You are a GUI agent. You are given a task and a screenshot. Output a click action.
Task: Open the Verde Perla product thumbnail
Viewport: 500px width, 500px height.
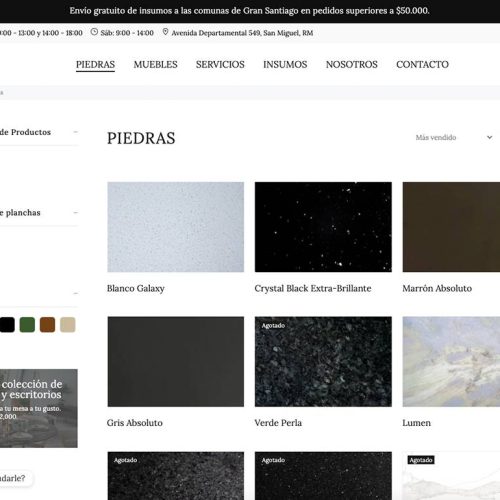(323, 362)
